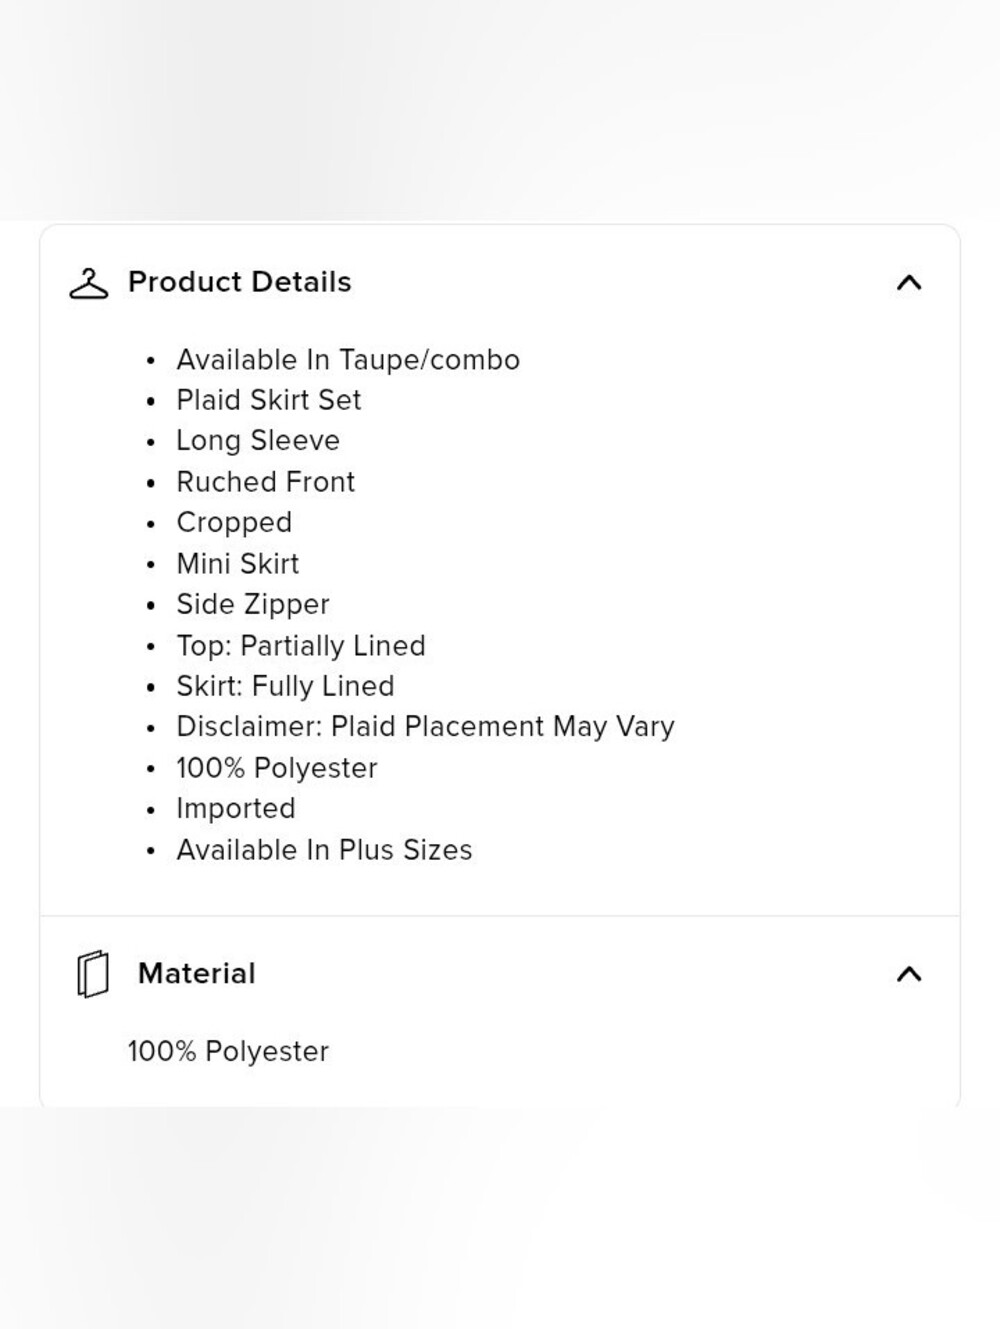Image resolution: width=1000 pixels, height=1329 pixels.
Task: Click the Material heading
Action: coord(197,973)
